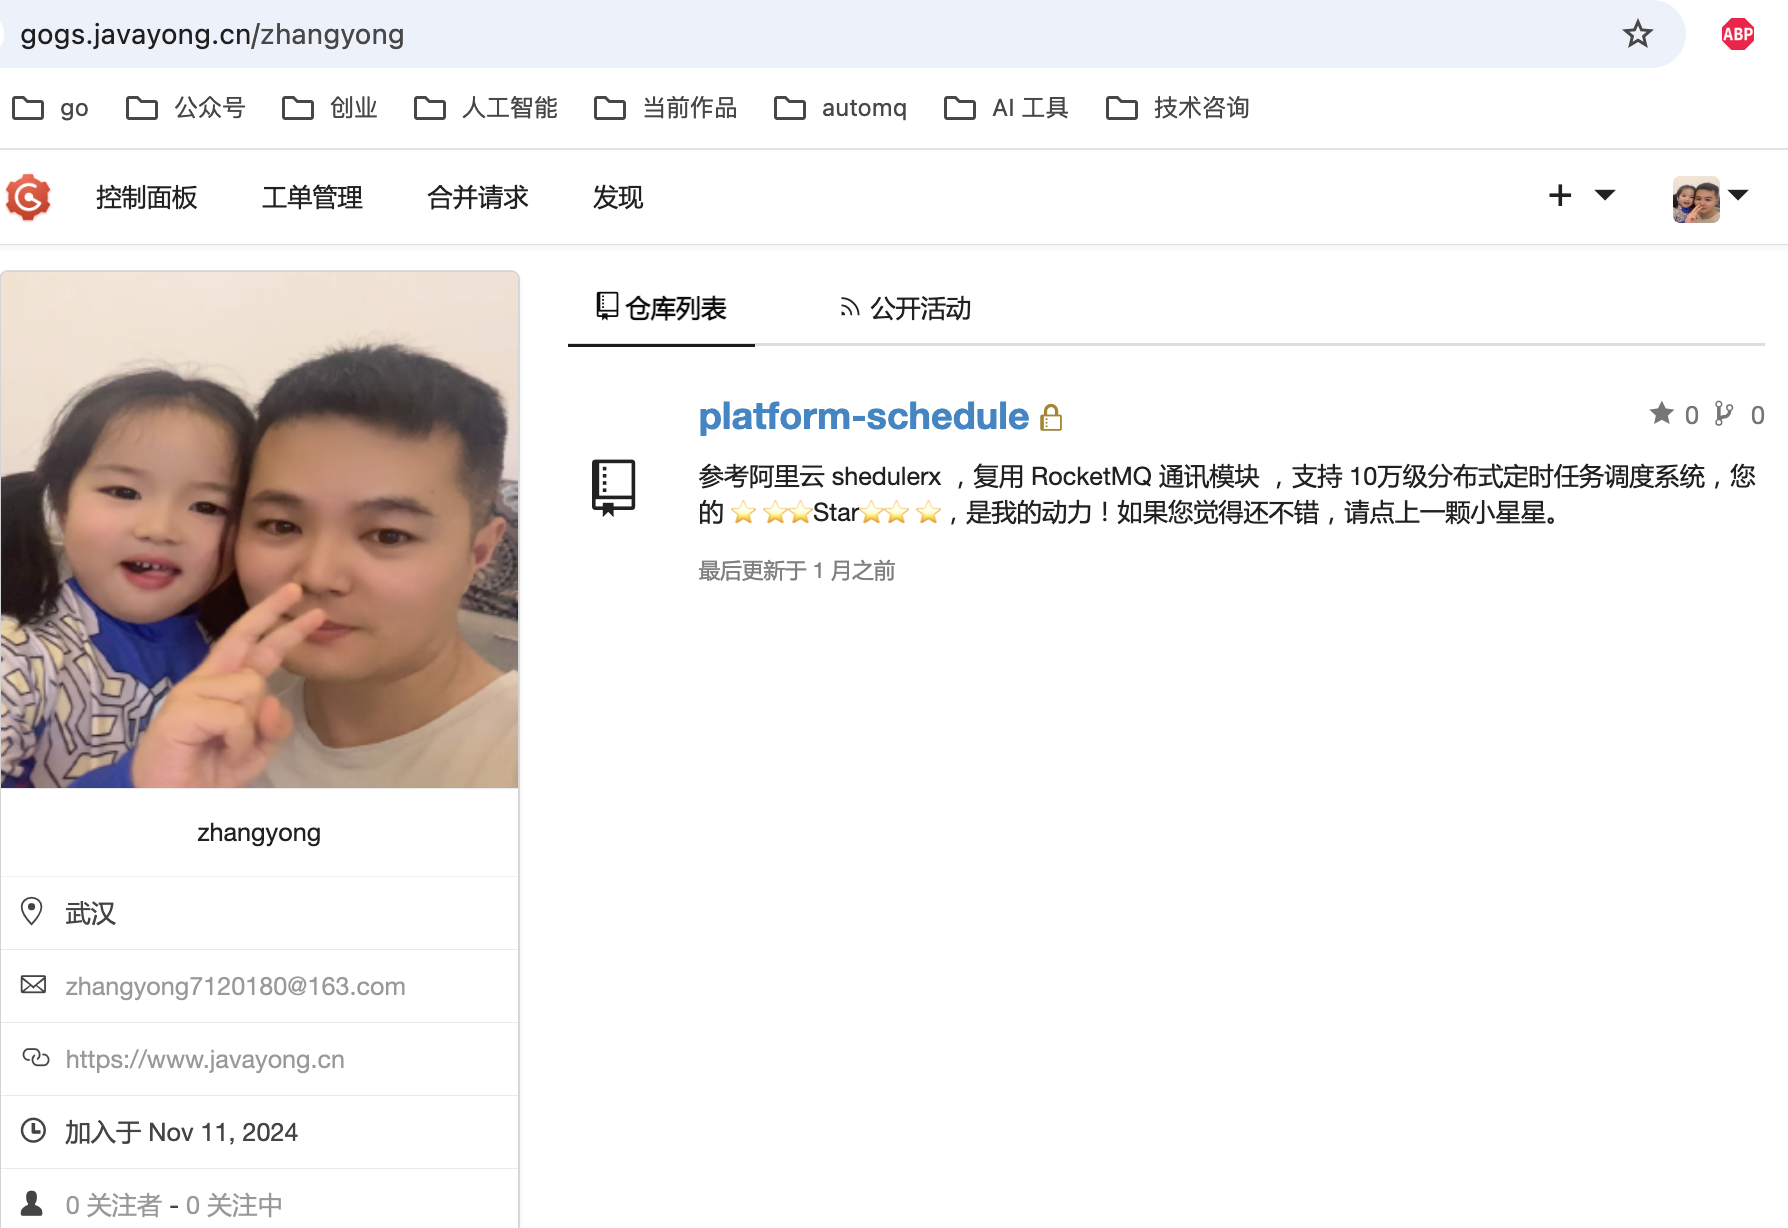Click the zhangyong7120180@163.com email link
Viewport: 1788px width, 1228px height.
[x=235, y=986]
